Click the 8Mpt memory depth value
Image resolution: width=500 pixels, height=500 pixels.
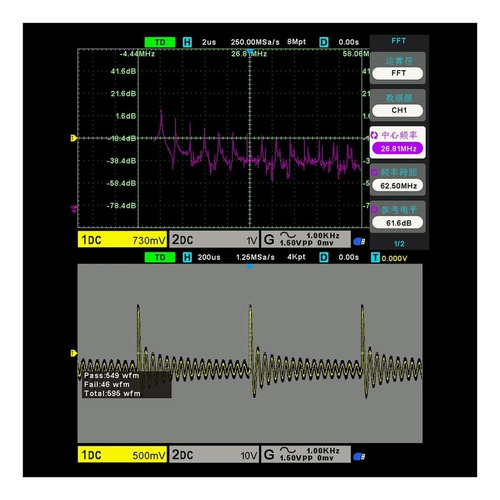(x=296, y=42)
